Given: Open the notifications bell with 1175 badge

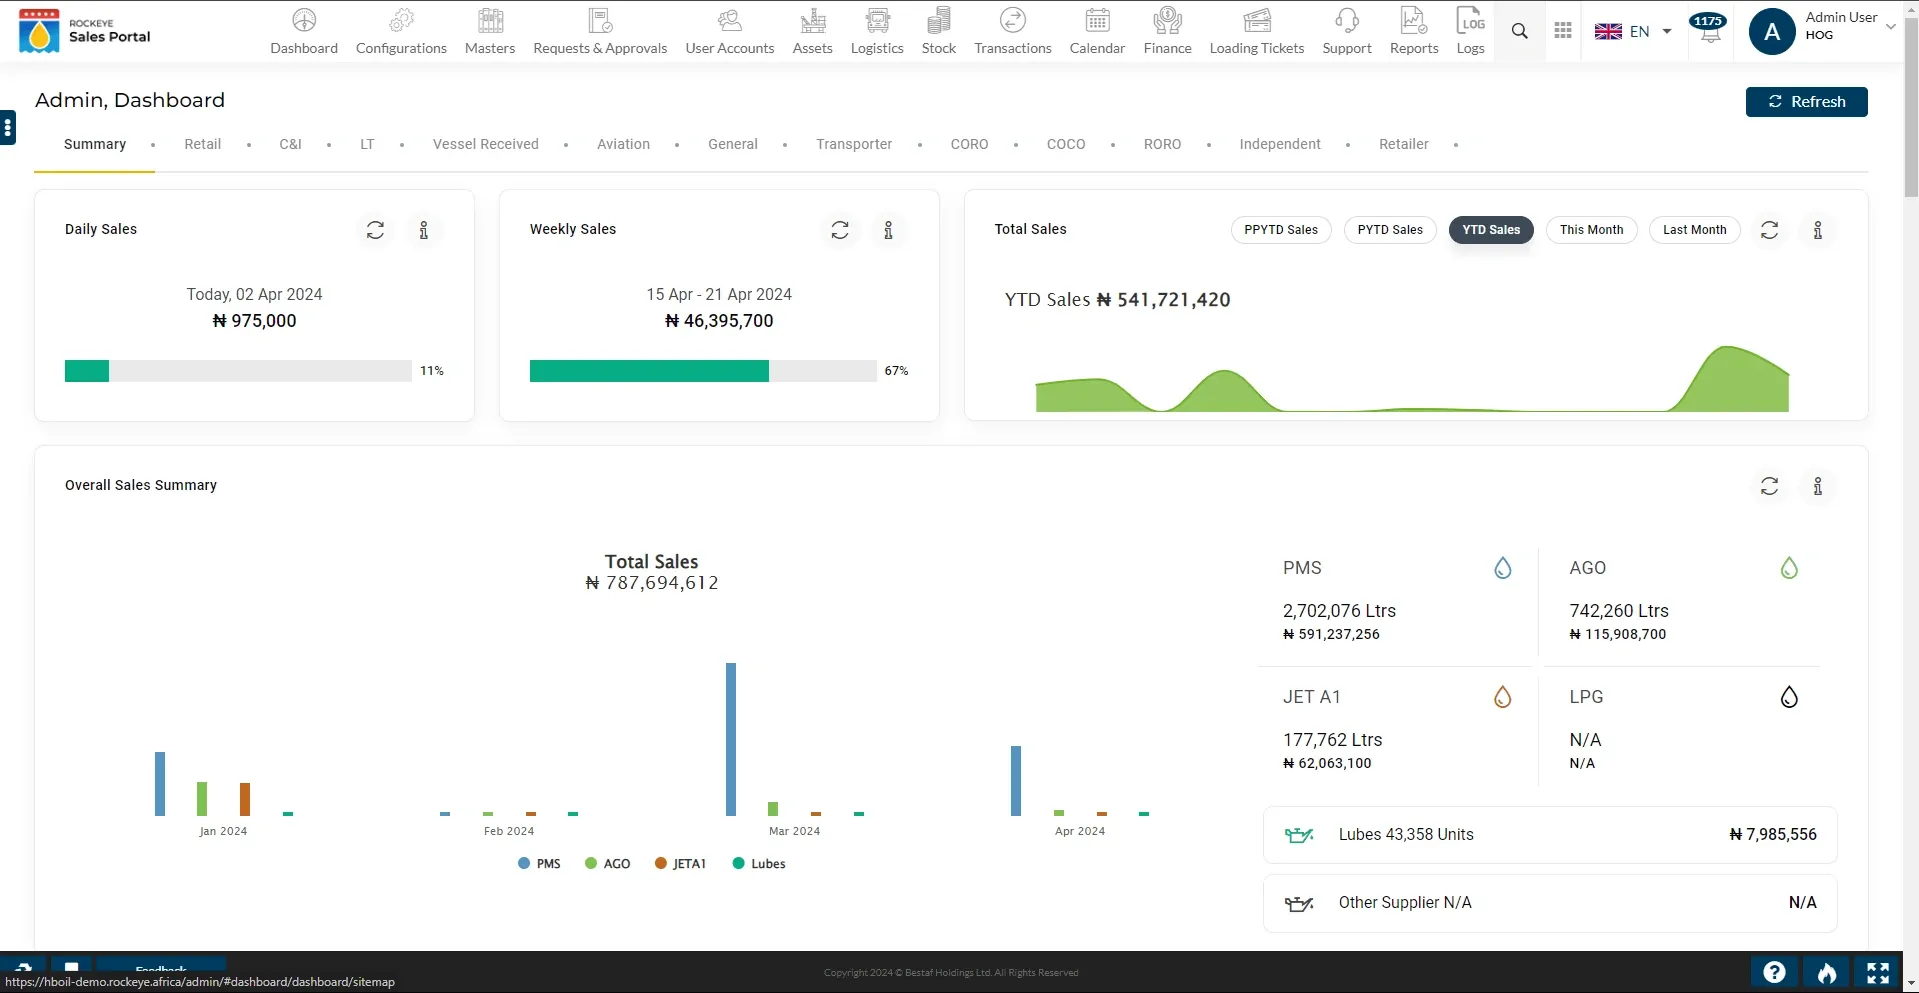Looking at the screenshot, I should (x=1709, y=30).
